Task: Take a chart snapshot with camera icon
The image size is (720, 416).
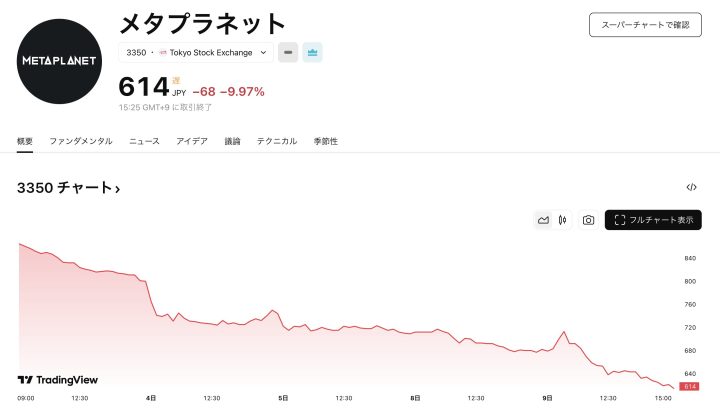Action: (588, 220)
